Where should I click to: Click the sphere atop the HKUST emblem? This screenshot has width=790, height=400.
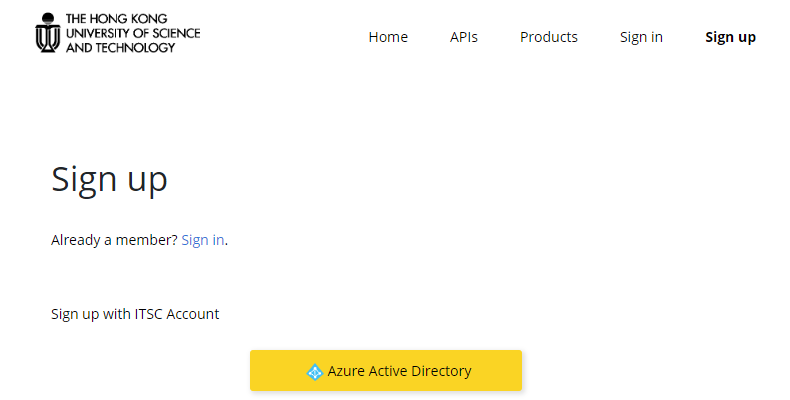pos(48,18)
